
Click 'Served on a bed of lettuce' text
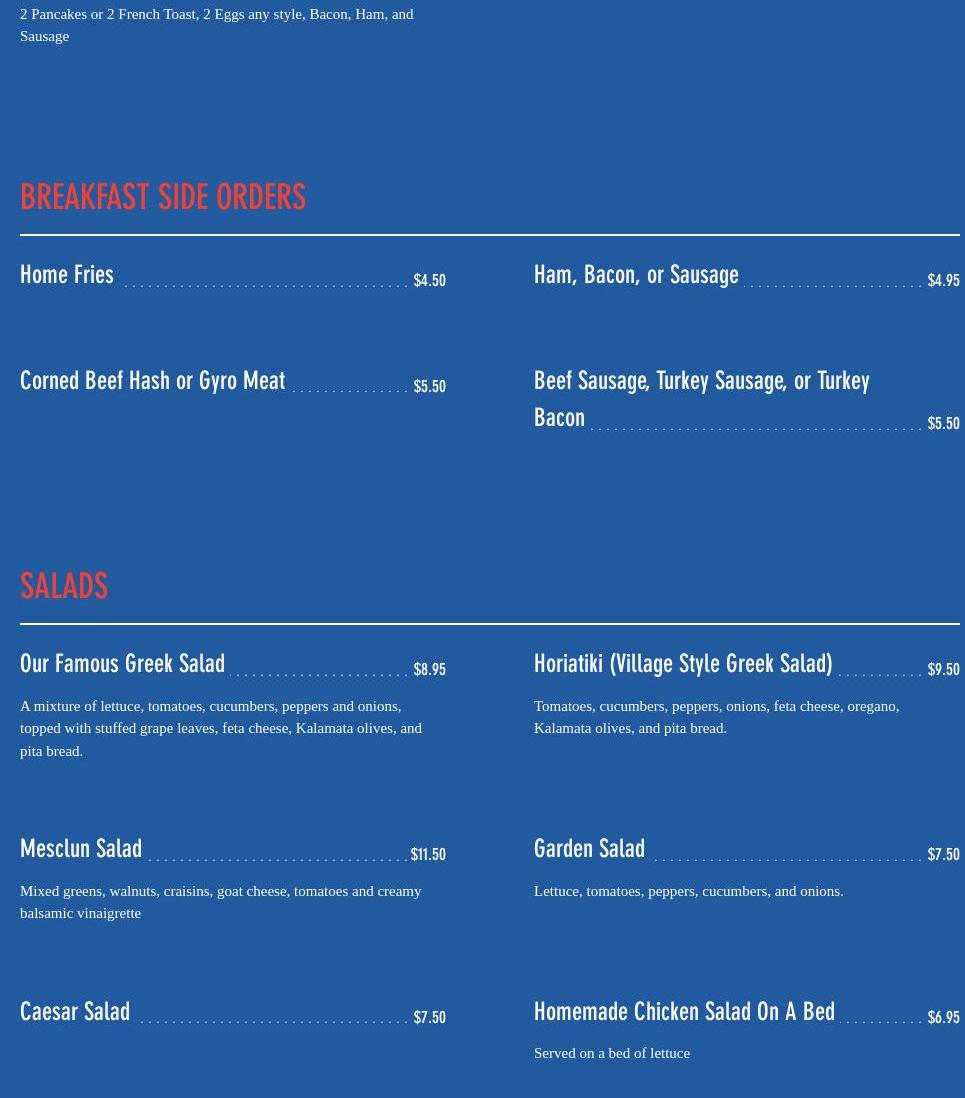tap(612, 1053)
